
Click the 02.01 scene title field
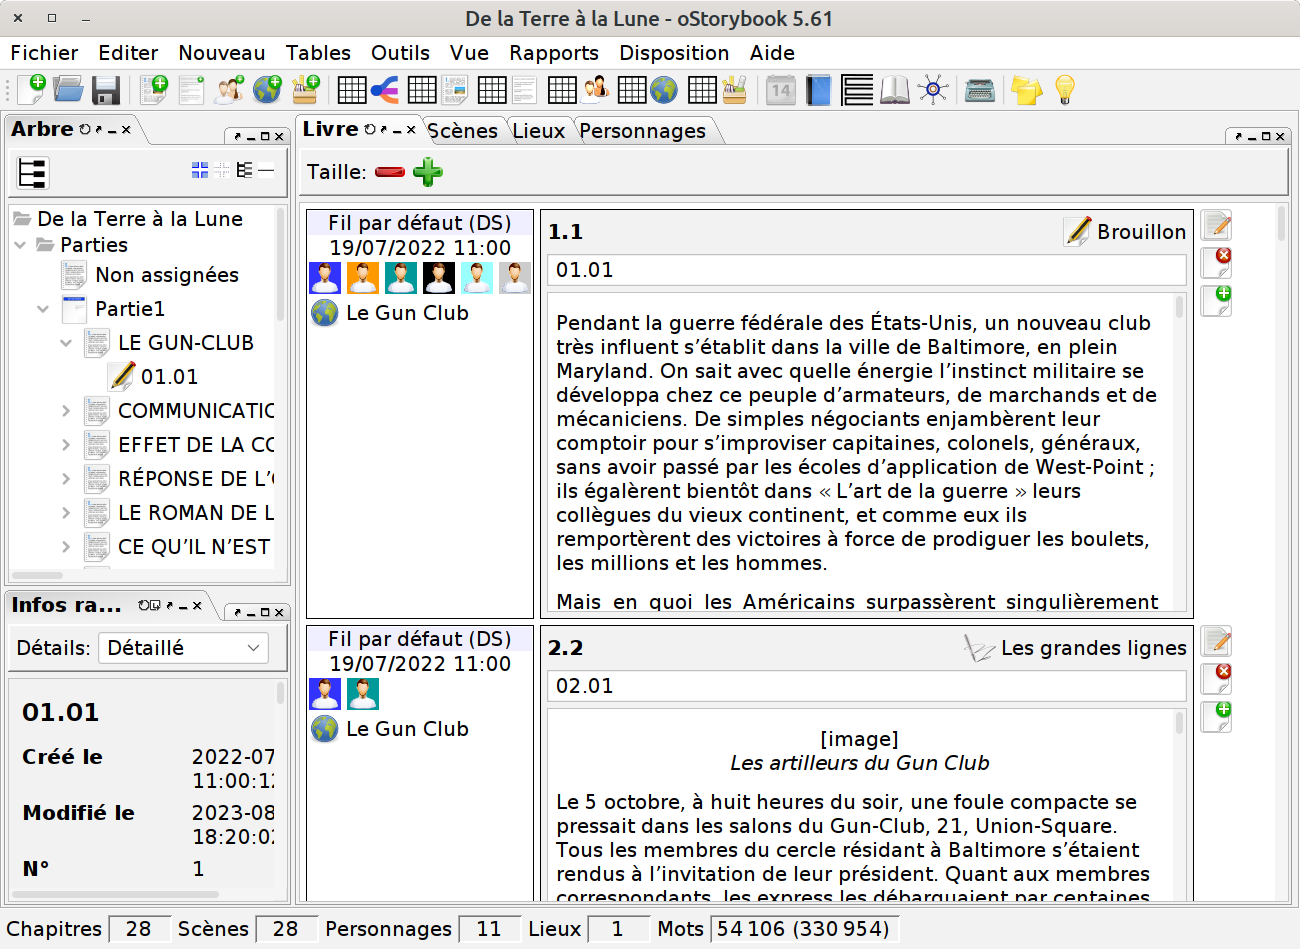867,686
